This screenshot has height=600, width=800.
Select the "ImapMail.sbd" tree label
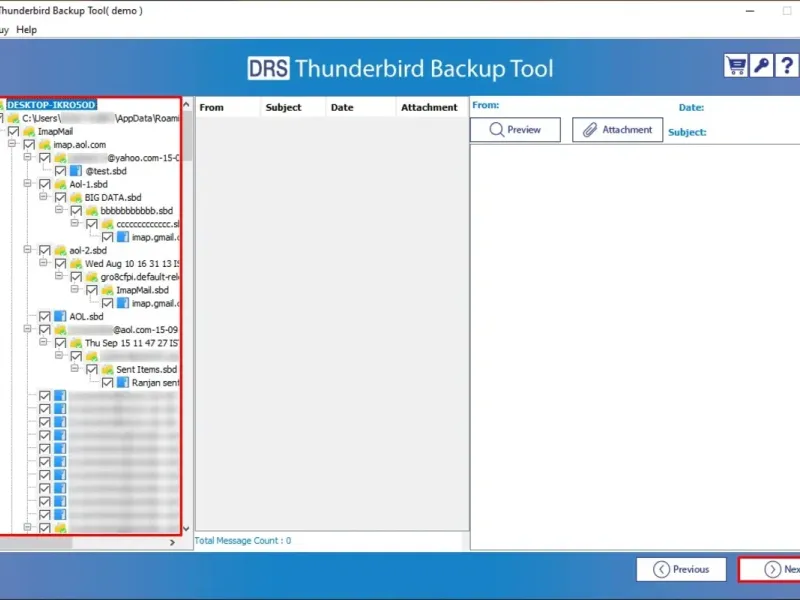pyautogui.click(x=142, y=290)
